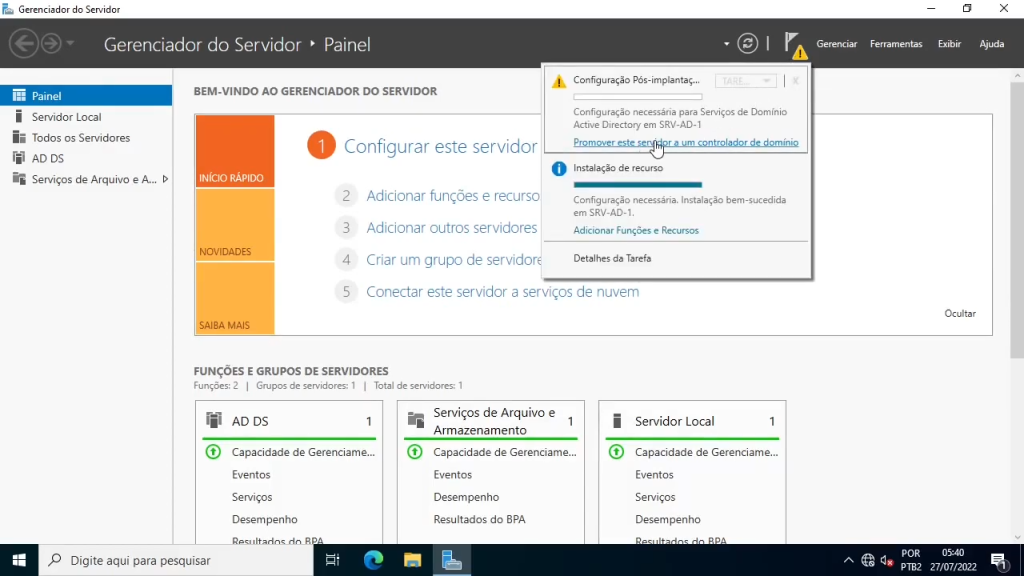
Task: Click Adicionar funções e recursos link
Action: (x=453, y=195)
